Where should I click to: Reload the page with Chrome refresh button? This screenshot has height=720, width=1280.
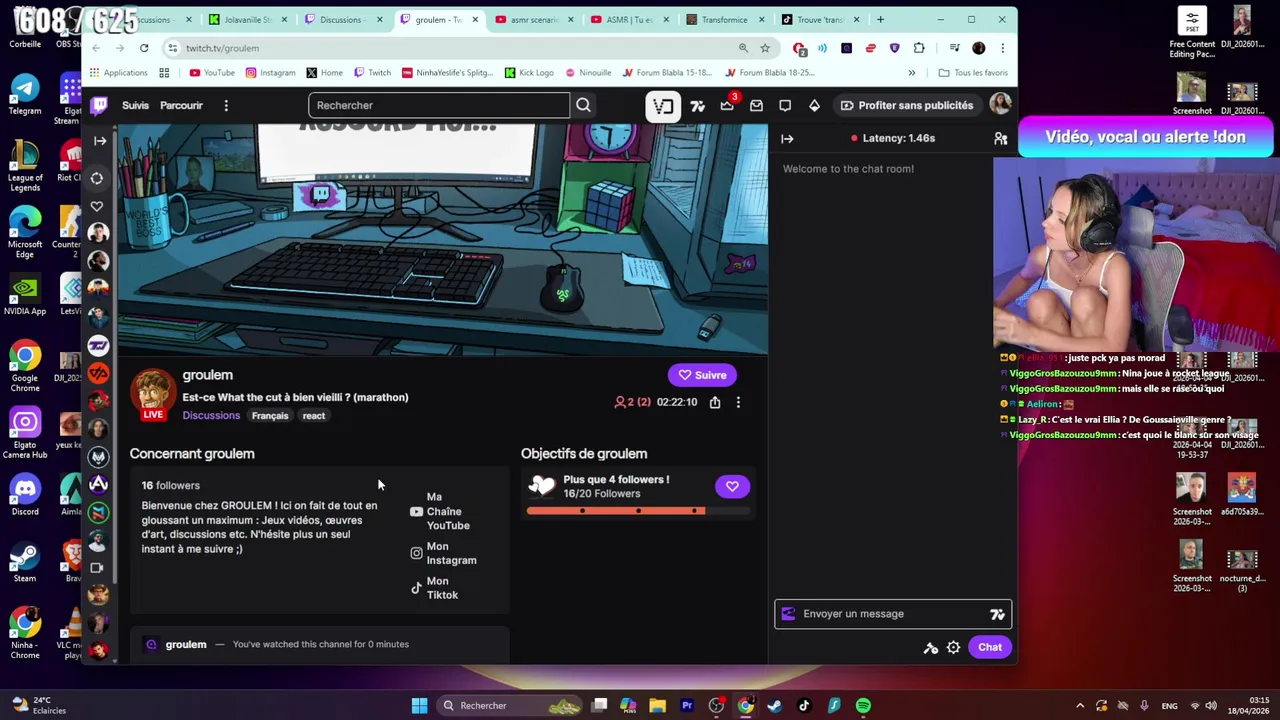coord(144,48)
